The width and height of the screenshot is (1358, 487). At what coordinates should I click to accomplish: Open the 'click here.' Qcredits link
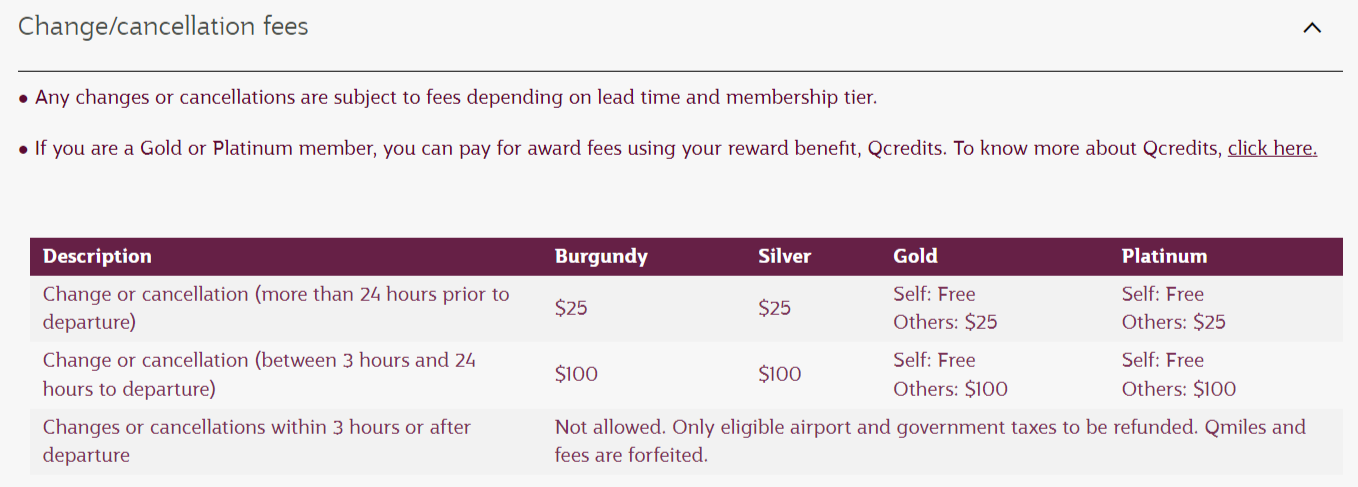1272,149
